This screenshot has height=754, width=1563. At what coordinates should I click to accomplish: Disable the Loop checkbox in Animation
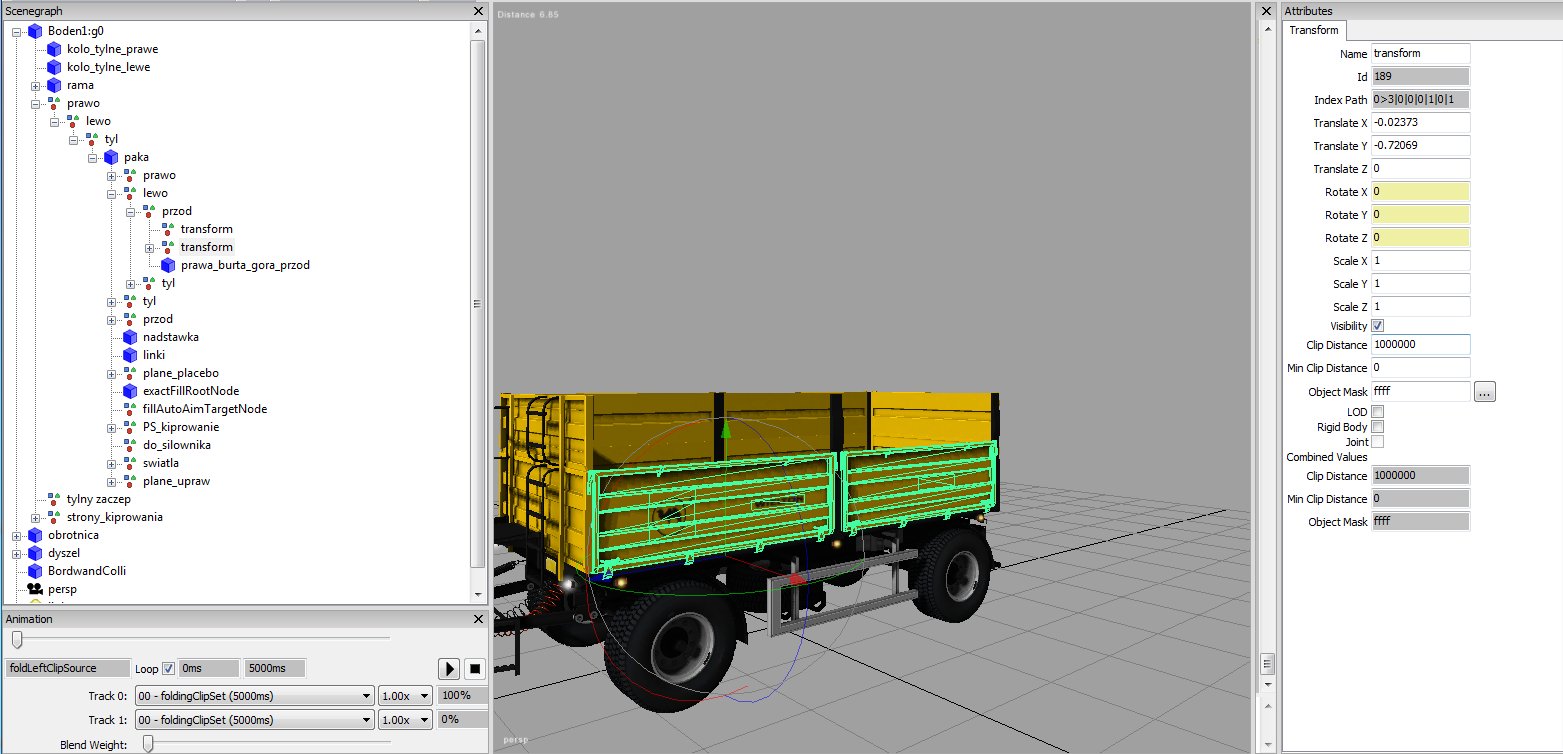coord(168,668)
